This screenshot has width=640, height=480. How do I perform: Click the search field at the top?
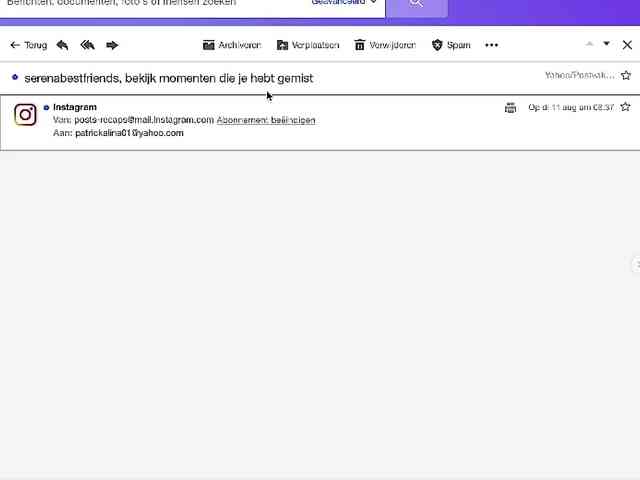click(x=155, y=3)
